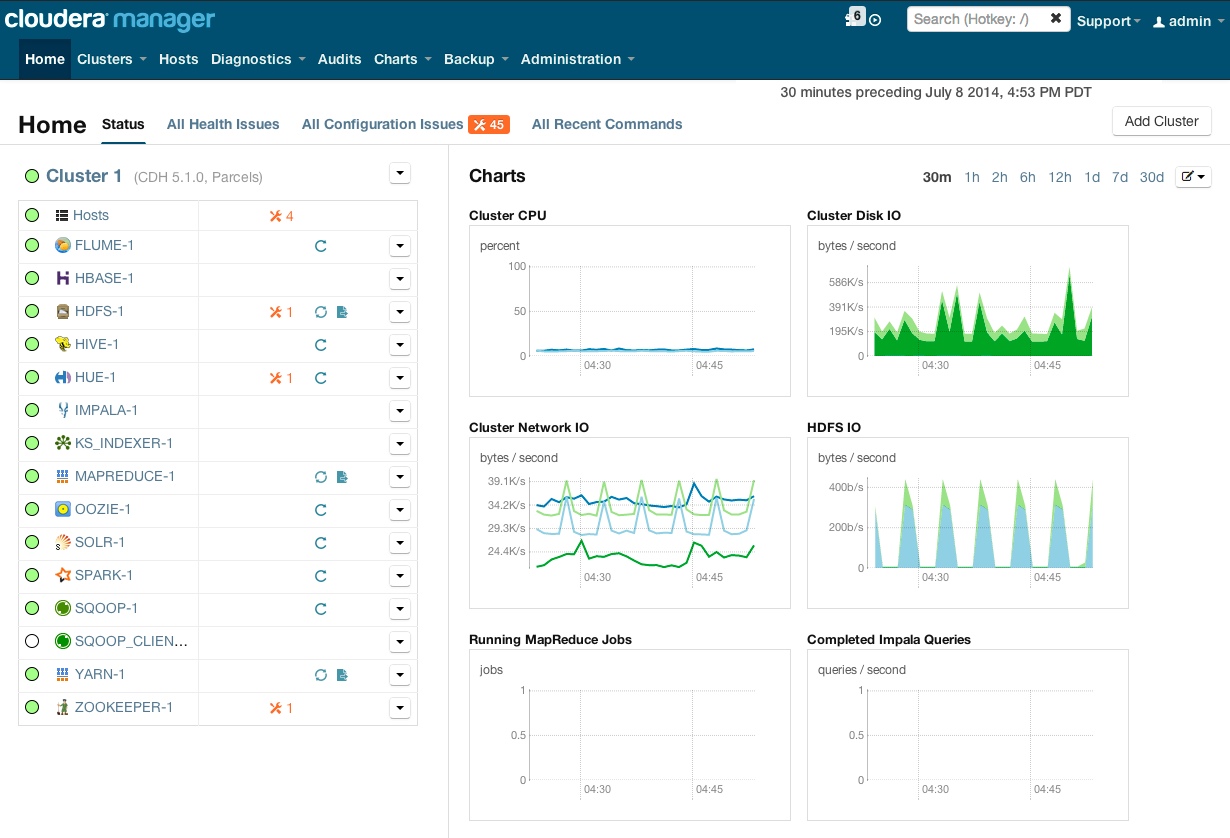This screenshot has height=838, width=1230.
Task: Click the deploy client configuration icon for HDFS-1
Action: 342,312
